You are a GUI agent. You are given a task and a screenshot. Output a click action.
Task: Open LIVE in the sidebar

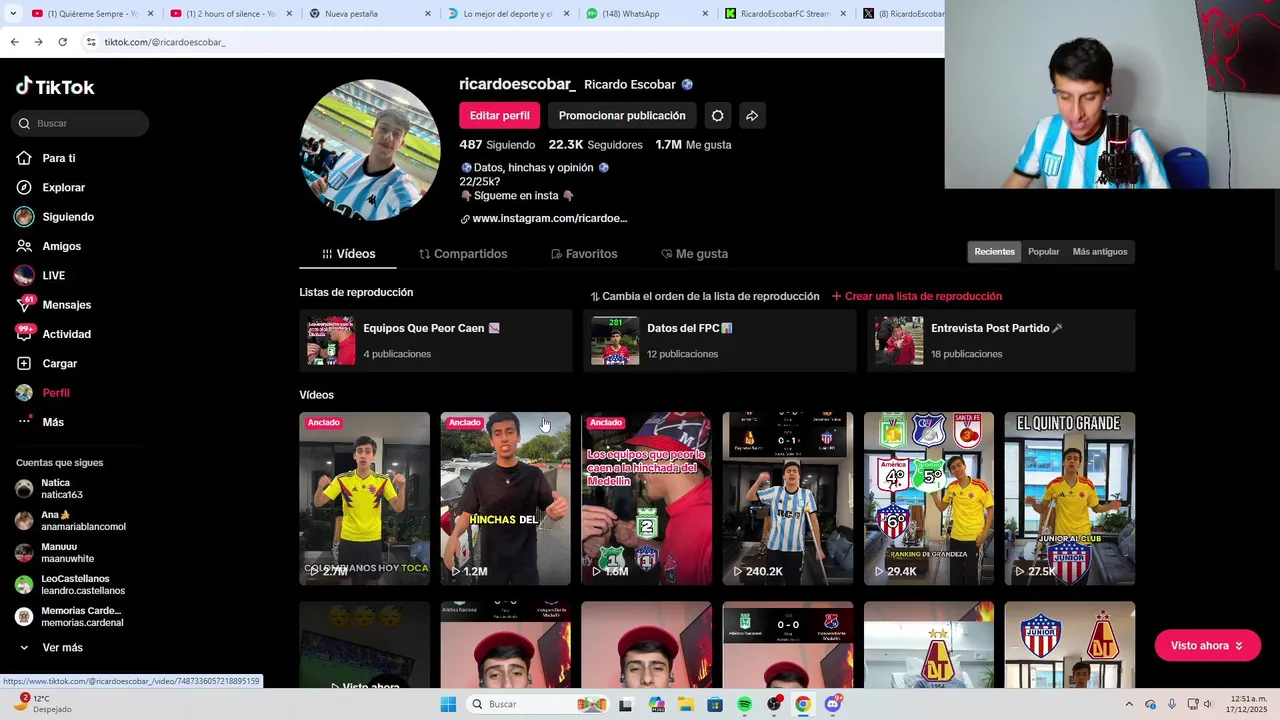pos(53,275)
